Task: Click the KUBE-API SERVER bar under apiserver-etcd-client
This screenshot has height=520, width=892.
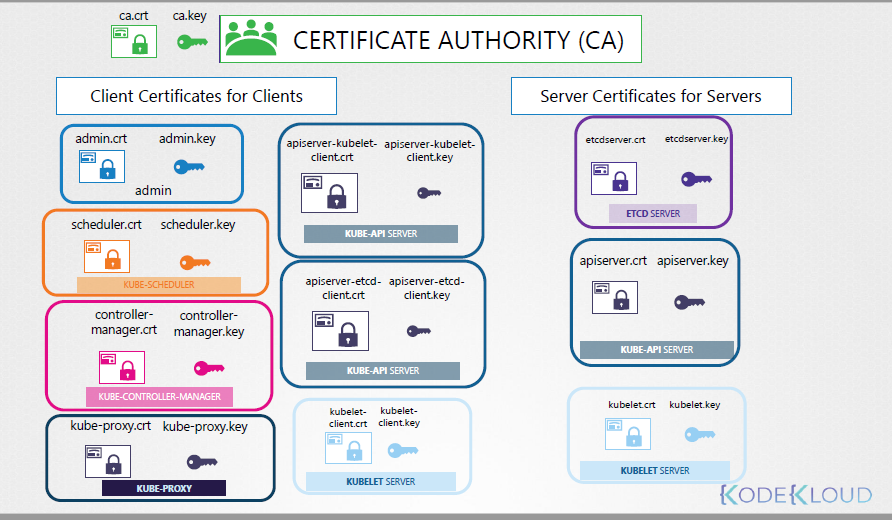Action: coord(383,371)
